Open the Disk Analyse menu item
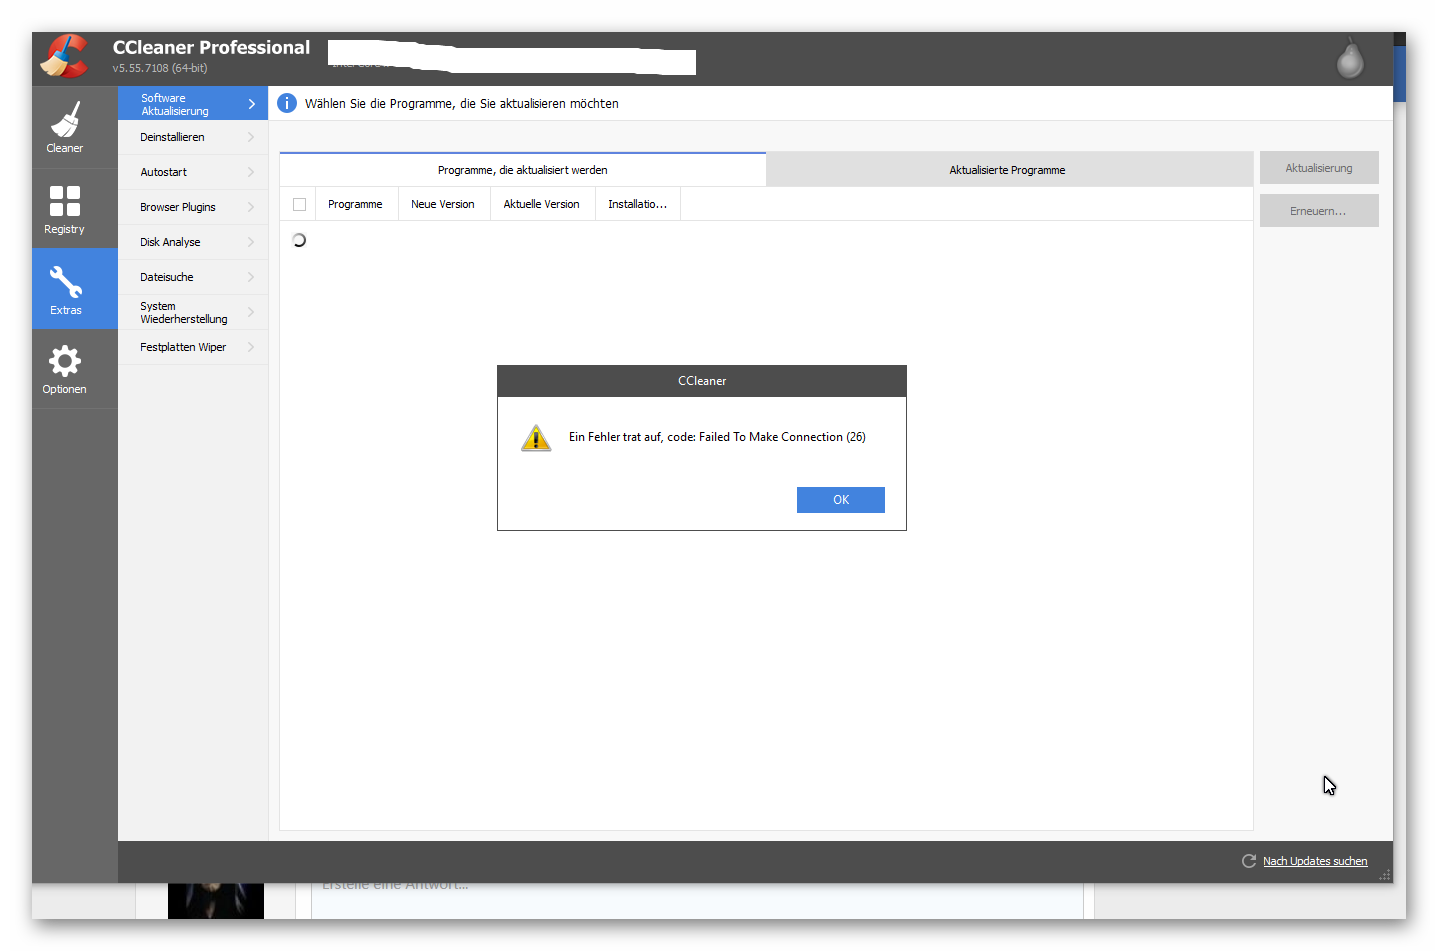The image size is (1438, 951). (x=193, y=242)
